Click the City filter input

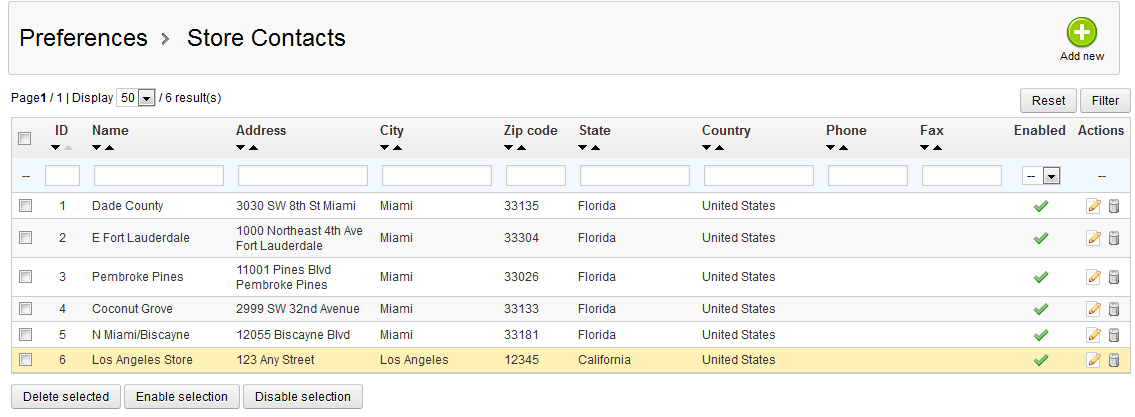436,176
